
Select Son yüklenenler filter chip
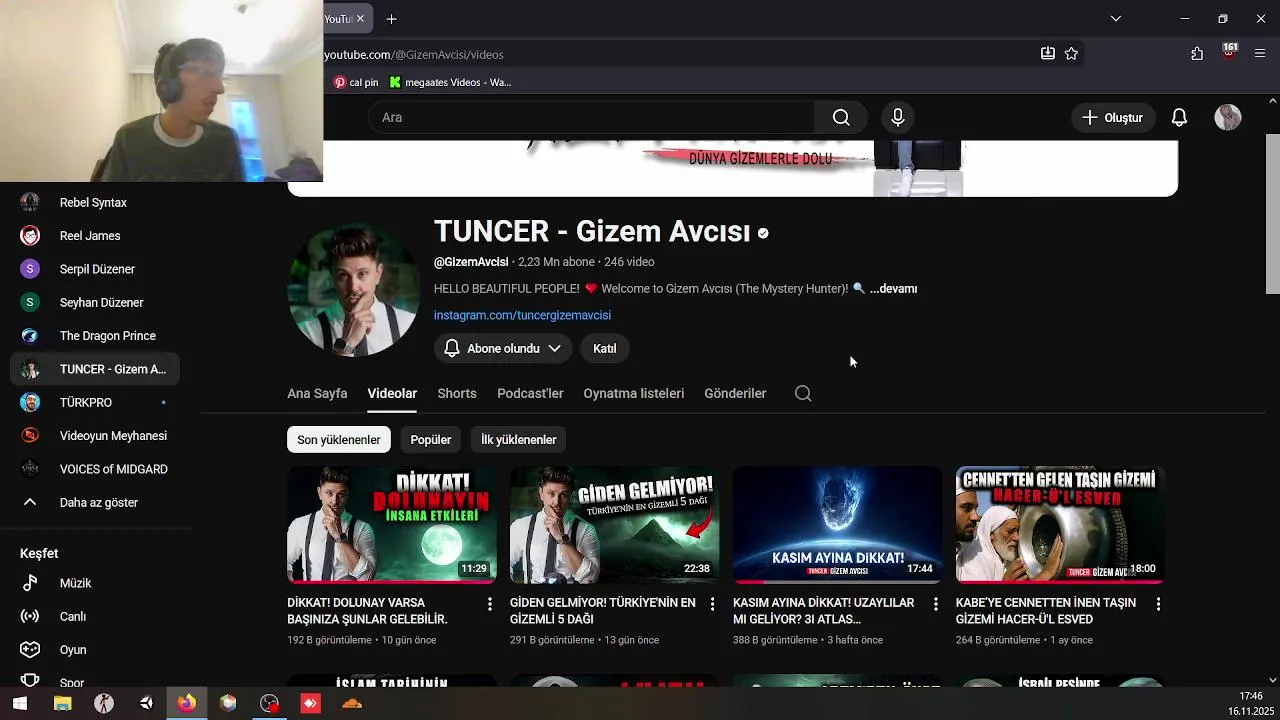point(339,440)
